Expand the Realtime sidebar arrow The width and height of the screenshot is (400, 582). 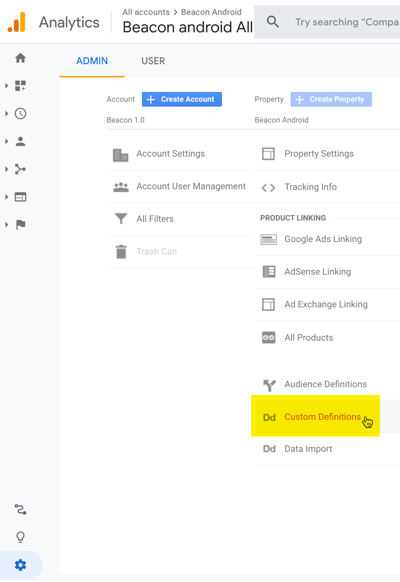pyautogui.click(x=6, y=114)
